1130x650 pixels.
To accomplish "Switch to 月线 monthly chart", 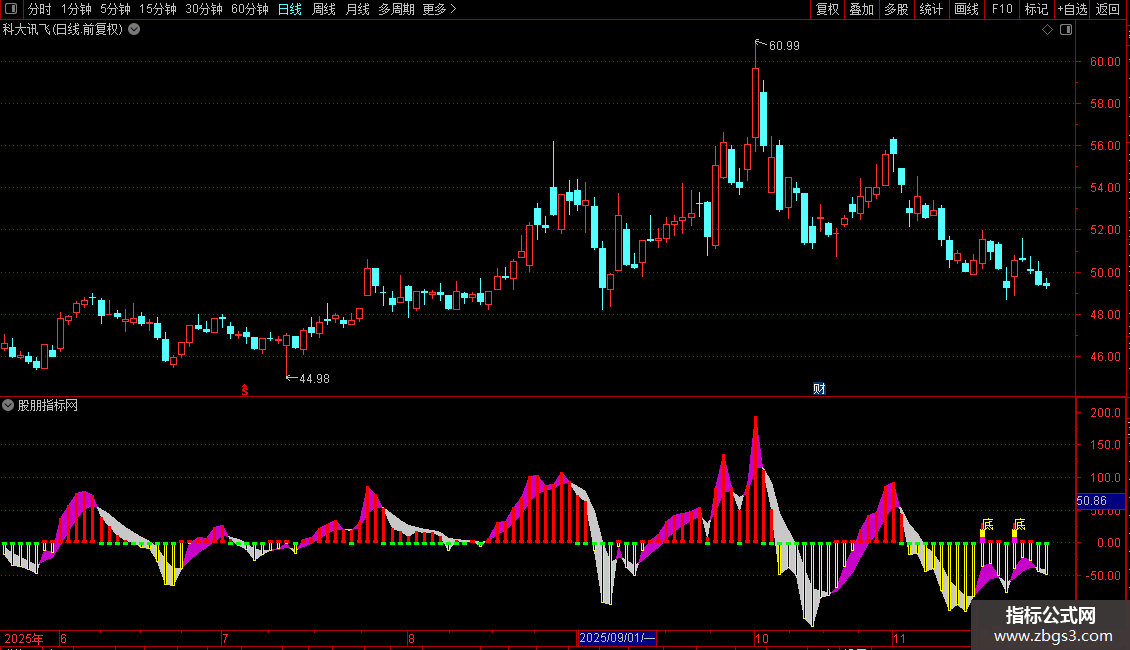I will [x=357, y=9].
